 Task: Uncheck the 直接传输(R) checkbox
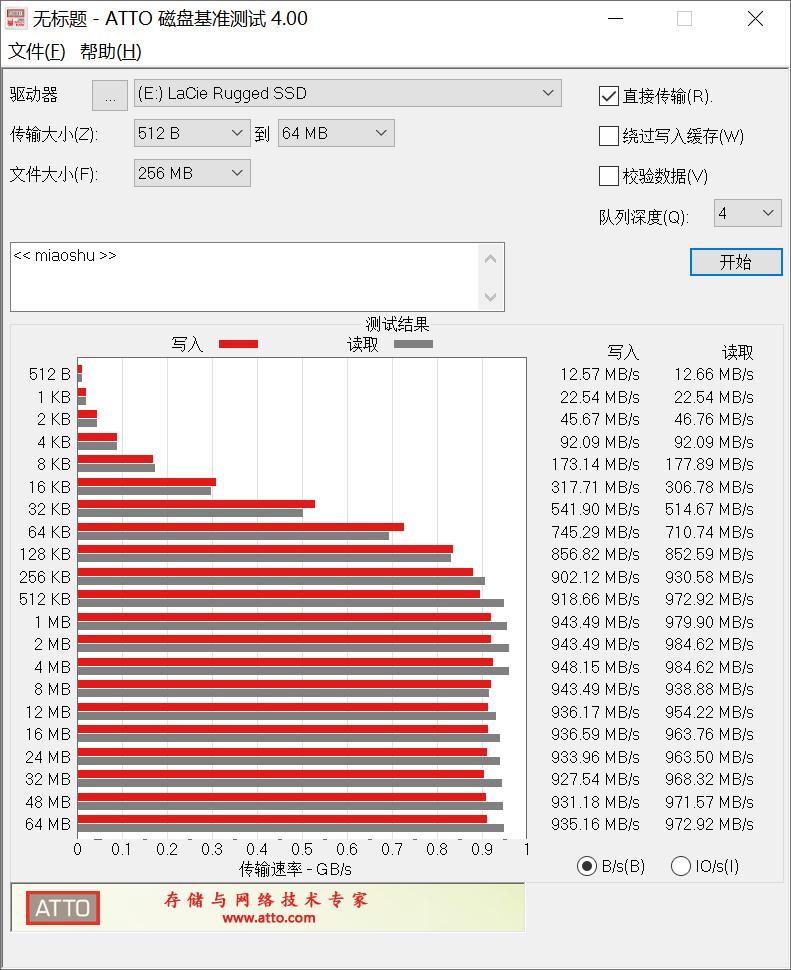click(609, 96)
